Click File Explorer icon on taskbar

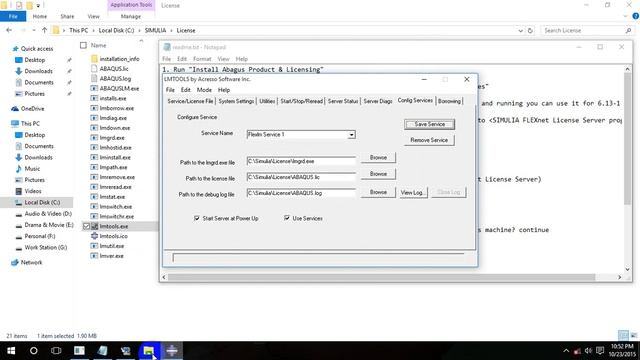(149, 351)
